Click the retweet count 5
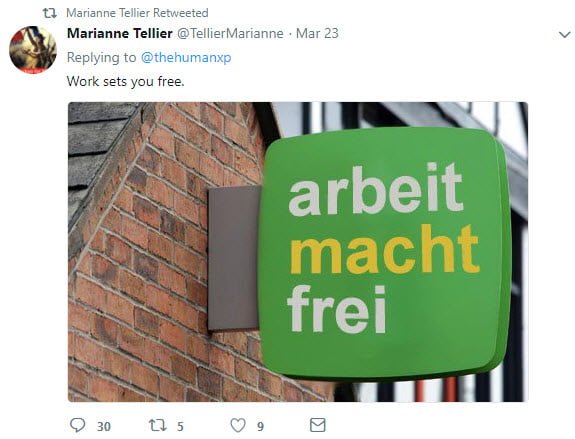This screenshot has height=439, width=575. click(180, 427)
